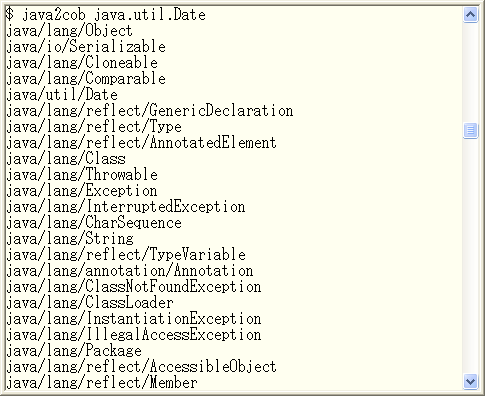
Task: Click the java/lang/reflect/TypeVariable line
Action: pyautogui.click(x=126, y=255)
